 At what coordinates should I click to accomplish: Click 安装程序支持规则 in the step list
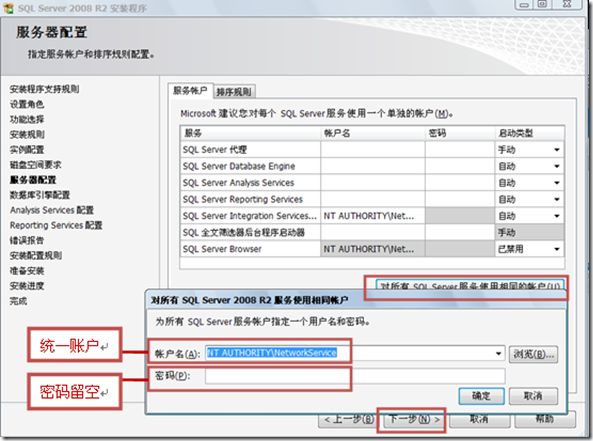(x=44, y=89)
